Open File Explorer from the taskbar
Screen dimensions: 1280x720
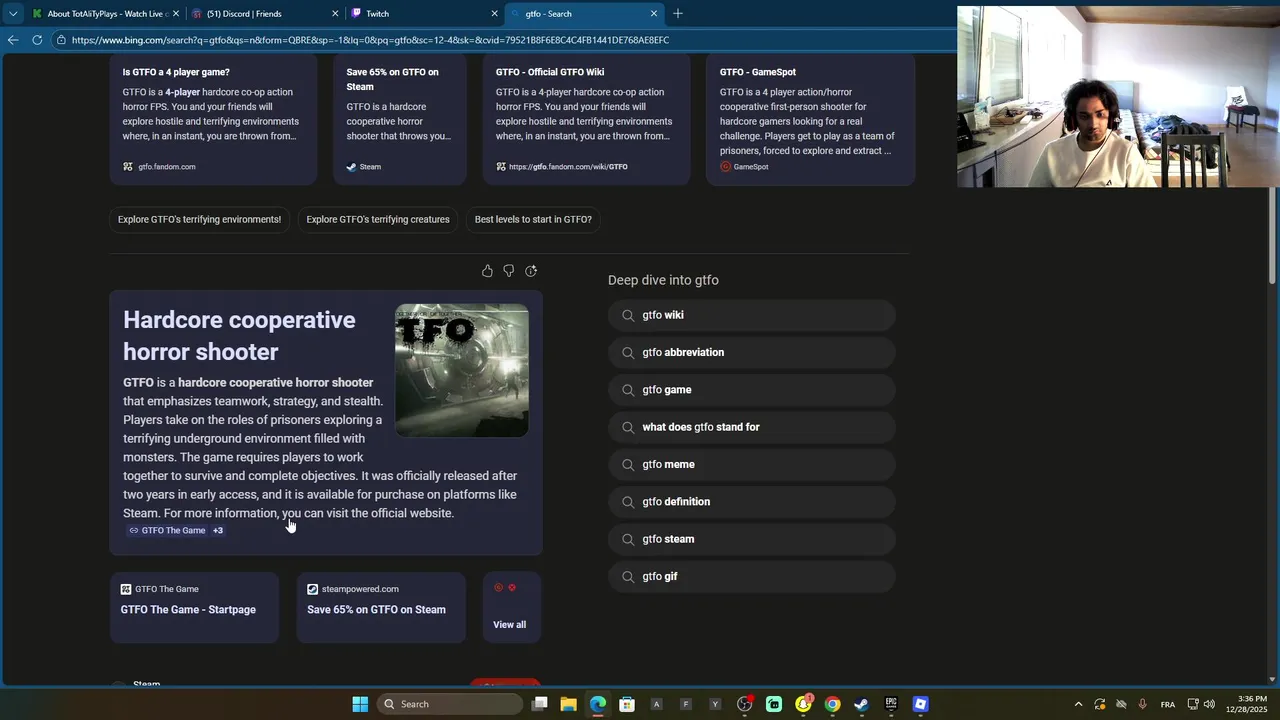pos(568,704)
